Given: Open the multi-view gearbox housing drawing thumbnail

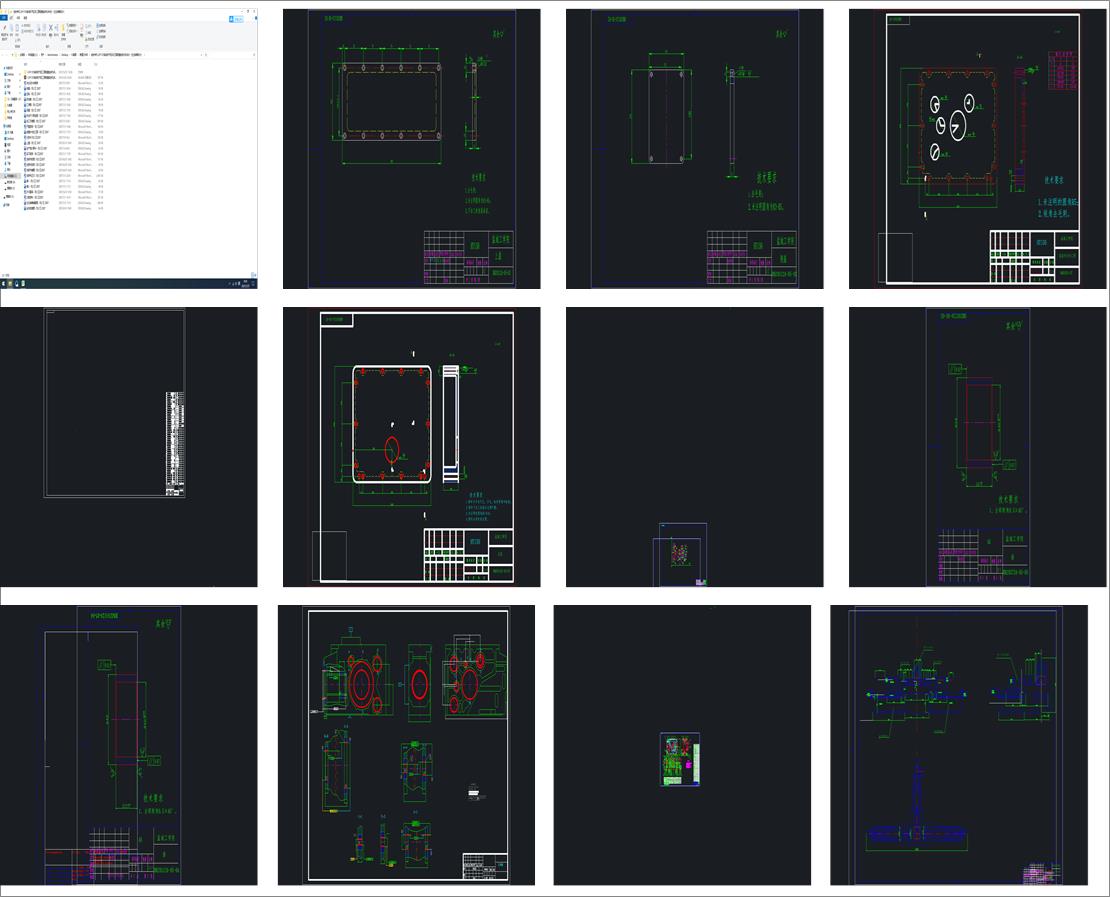Looking at the screenshot, I should [x=406, y=745].
